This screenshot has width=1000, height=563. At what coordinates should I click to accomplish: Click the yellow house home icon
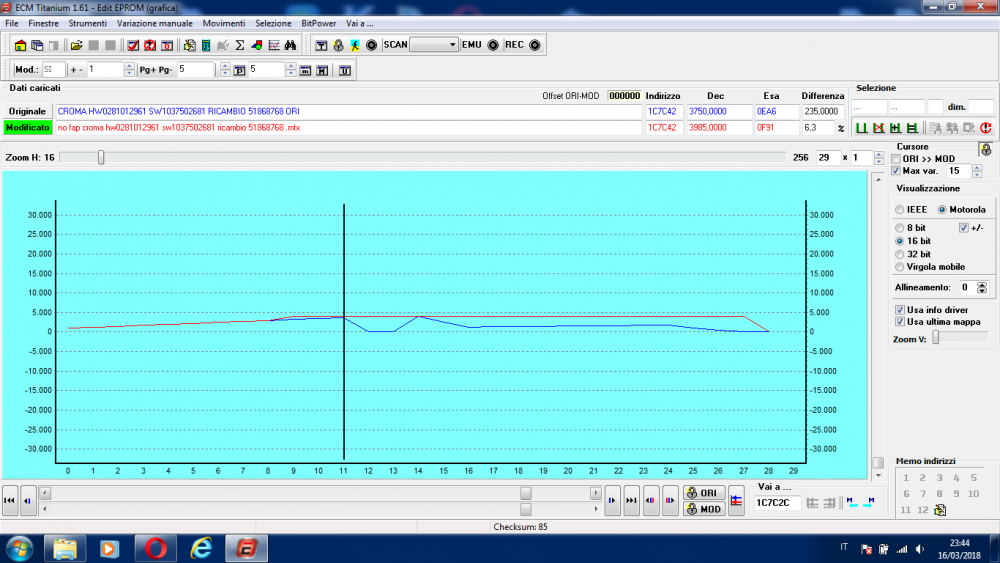20,45
